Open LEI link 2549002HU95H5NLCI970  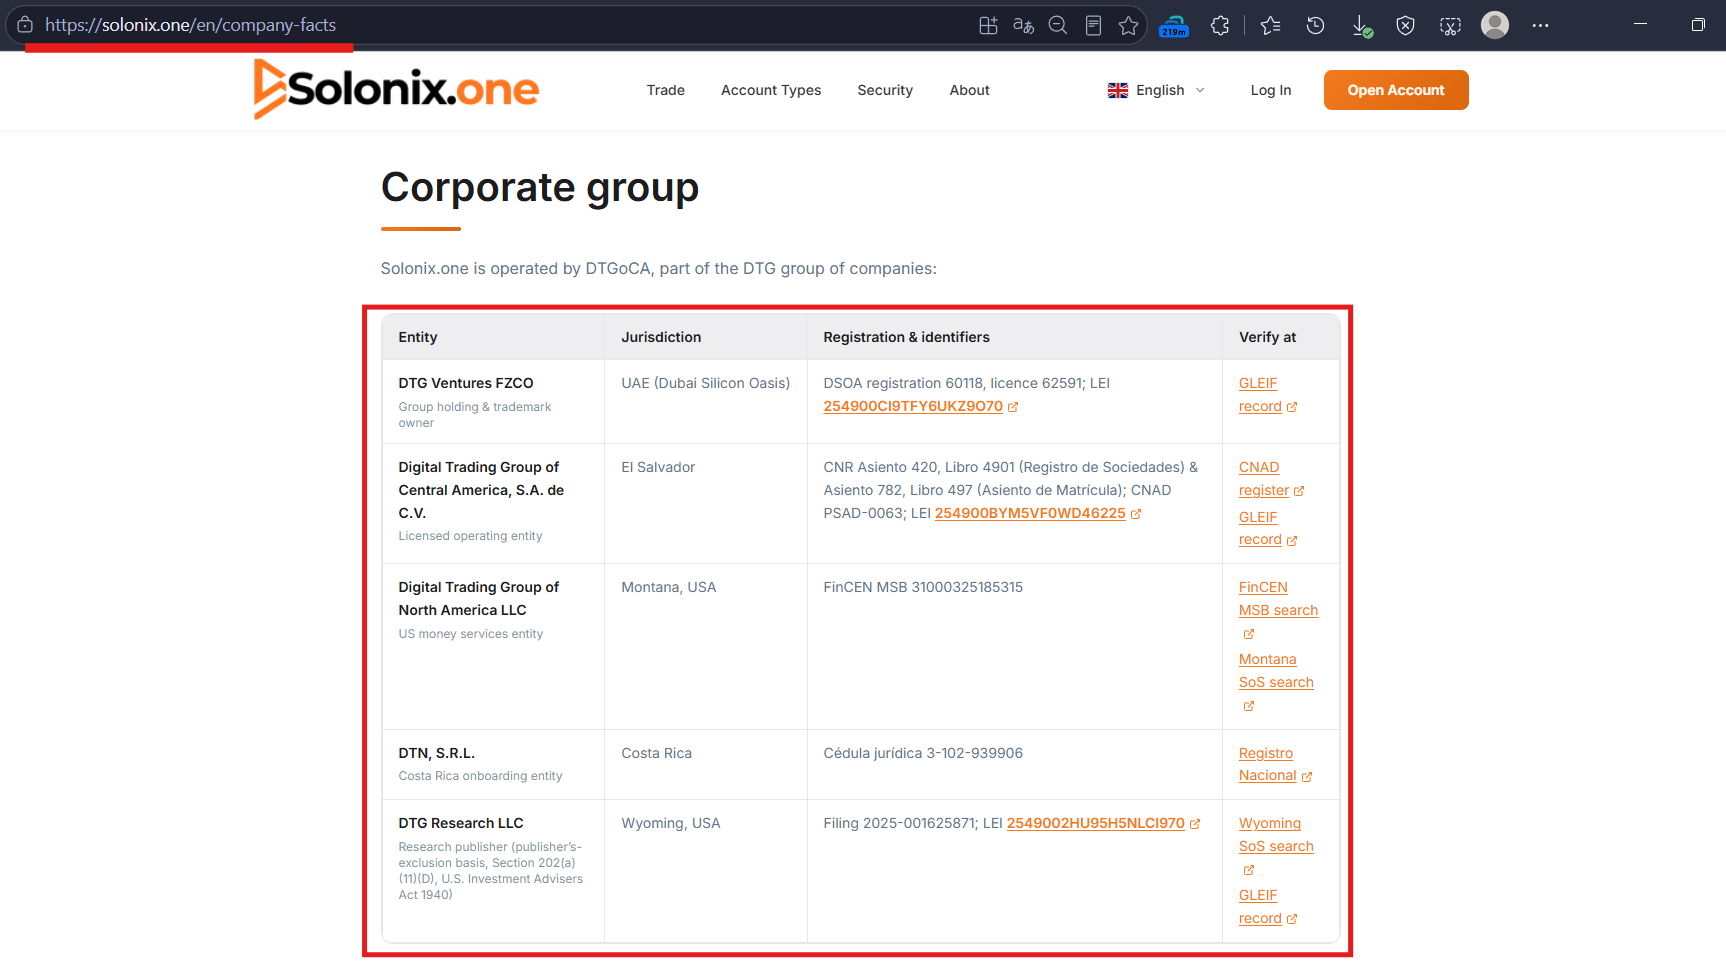coord(1095,823)
